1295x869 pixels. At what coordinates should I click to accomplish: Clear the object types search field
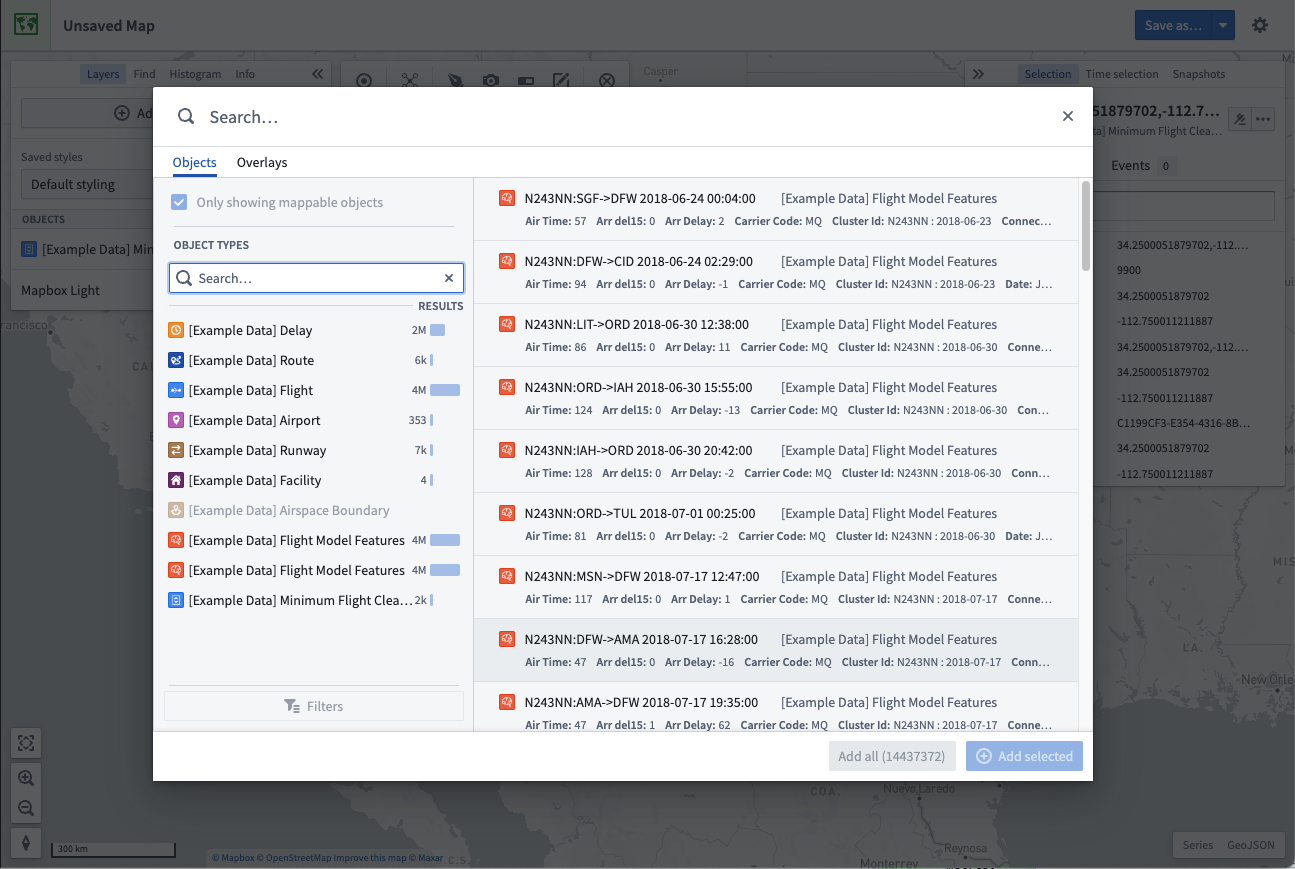[449, 278]
